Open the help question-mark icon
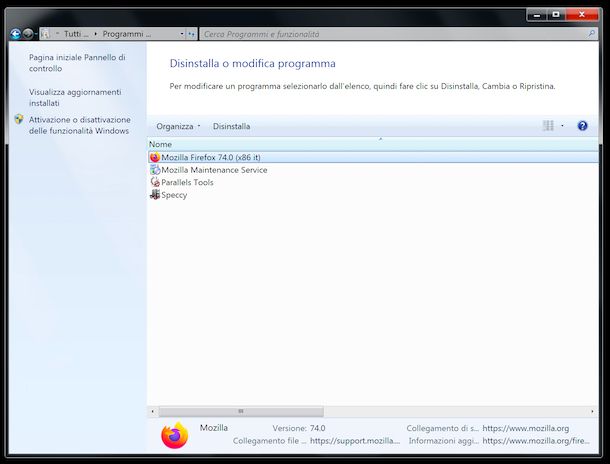The height and width of the screenshot is (464, 610). 582,126
